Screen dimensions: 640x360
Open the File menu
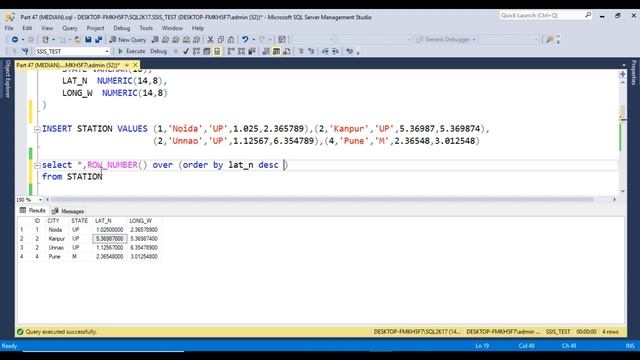coord(9,28)
